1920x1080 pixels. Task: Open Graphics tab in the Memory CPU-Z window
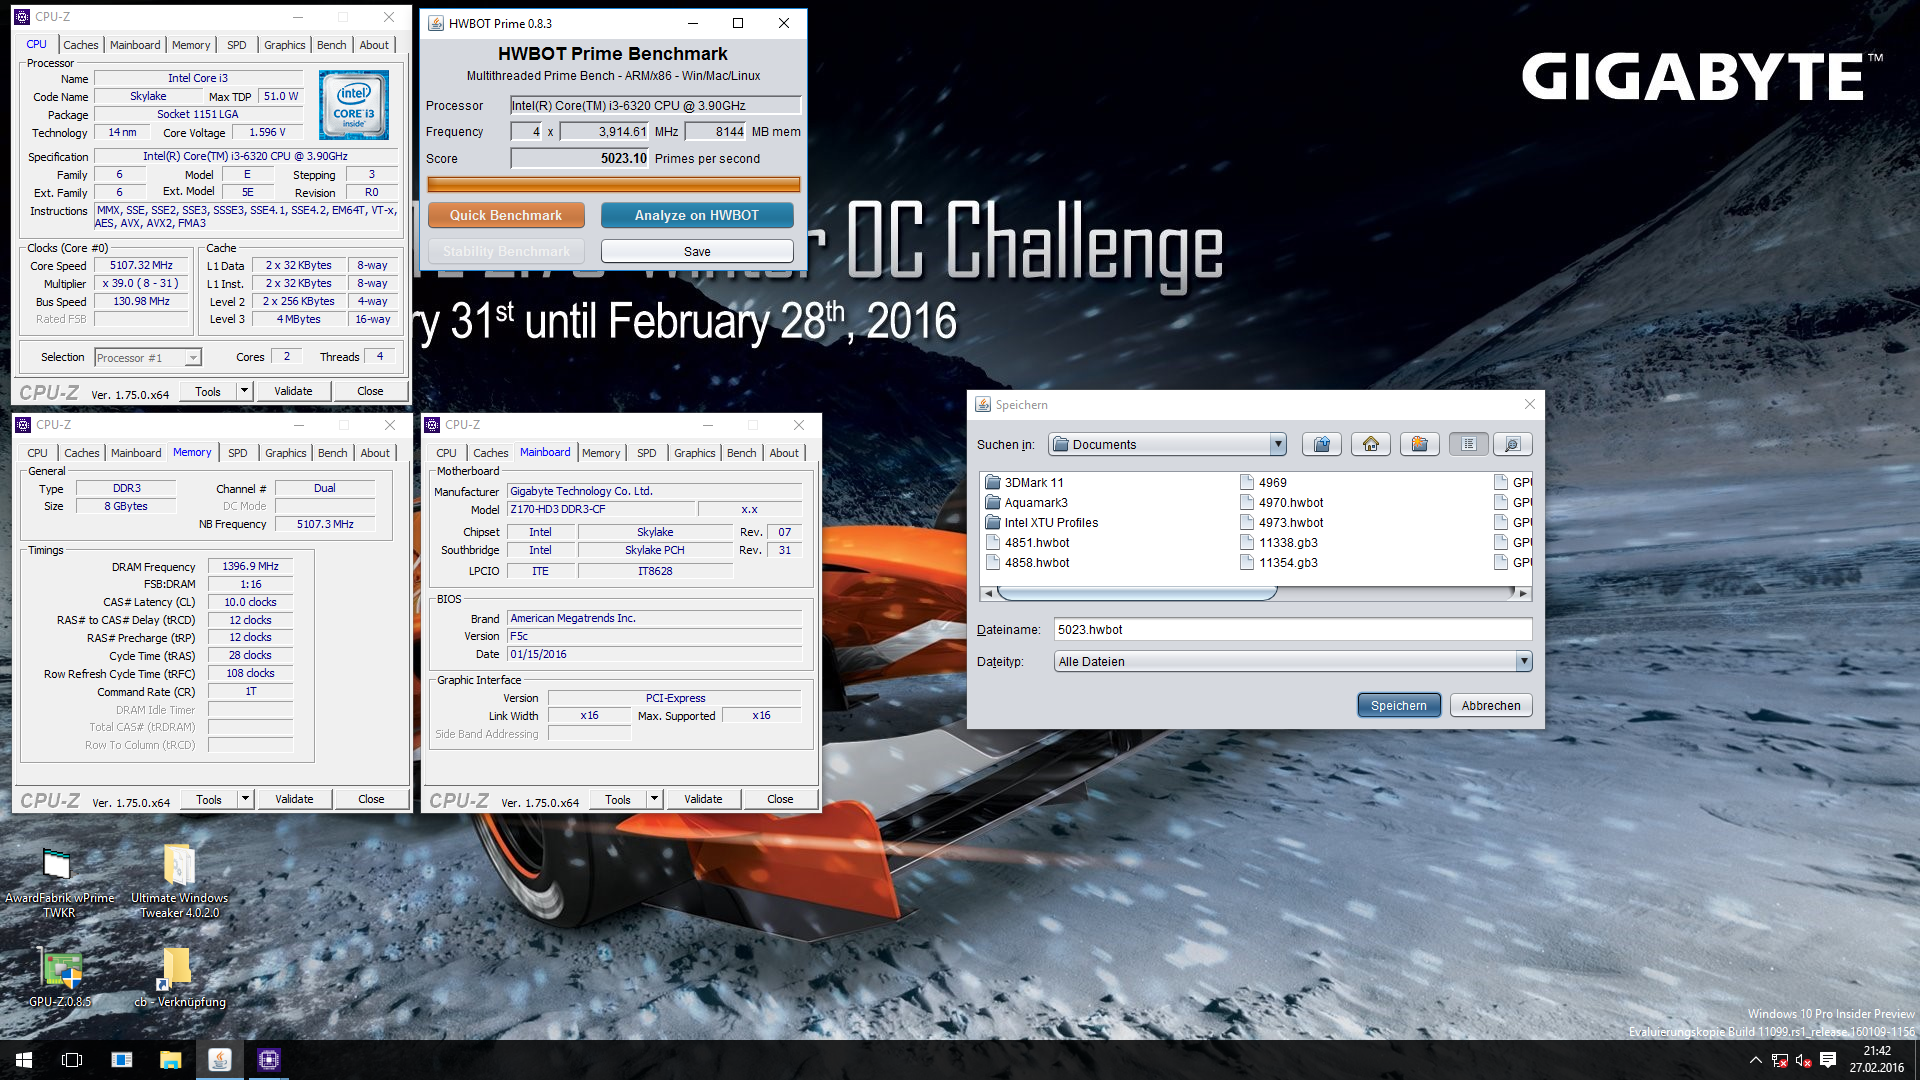(285, 453)
